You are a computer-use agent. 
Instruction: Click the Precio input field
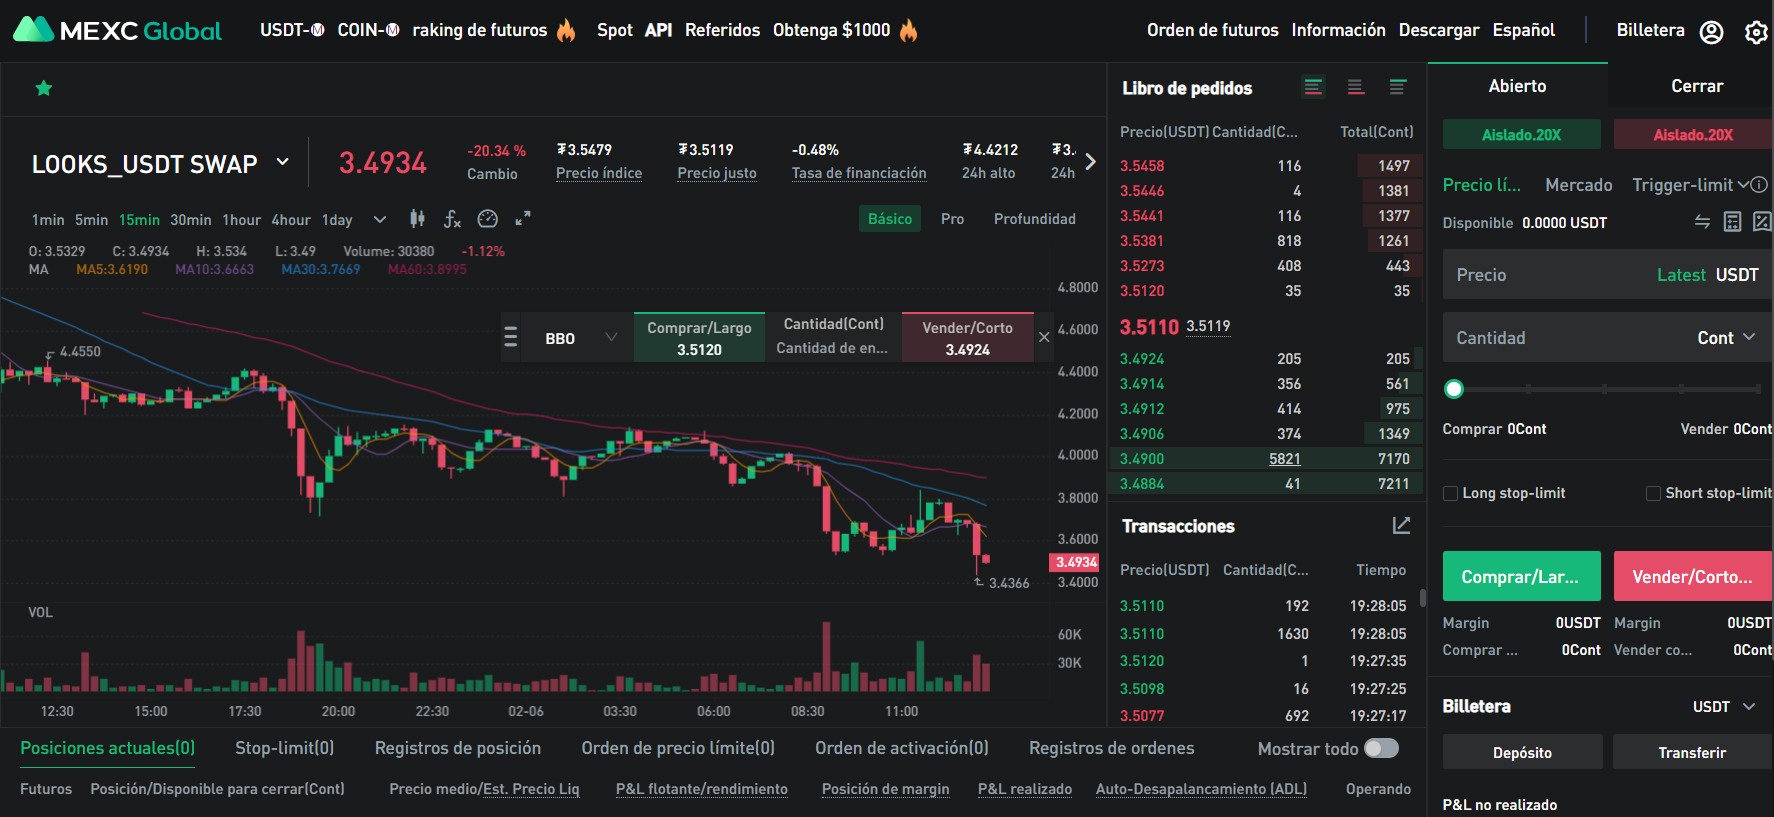(1607, 275)
